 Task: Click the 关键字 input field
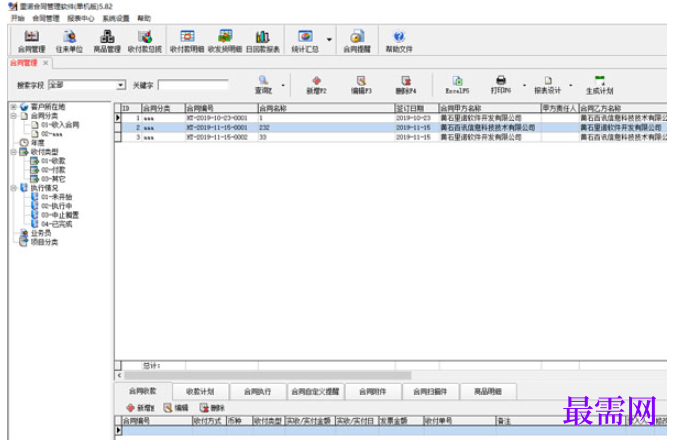tap(193, 85)
